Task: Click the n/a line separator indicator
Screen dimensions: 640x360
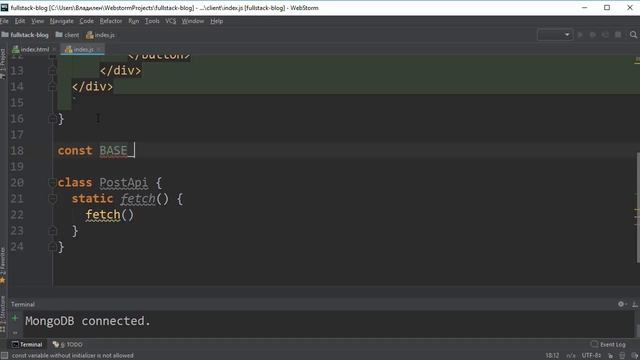Action: [571, 356]
